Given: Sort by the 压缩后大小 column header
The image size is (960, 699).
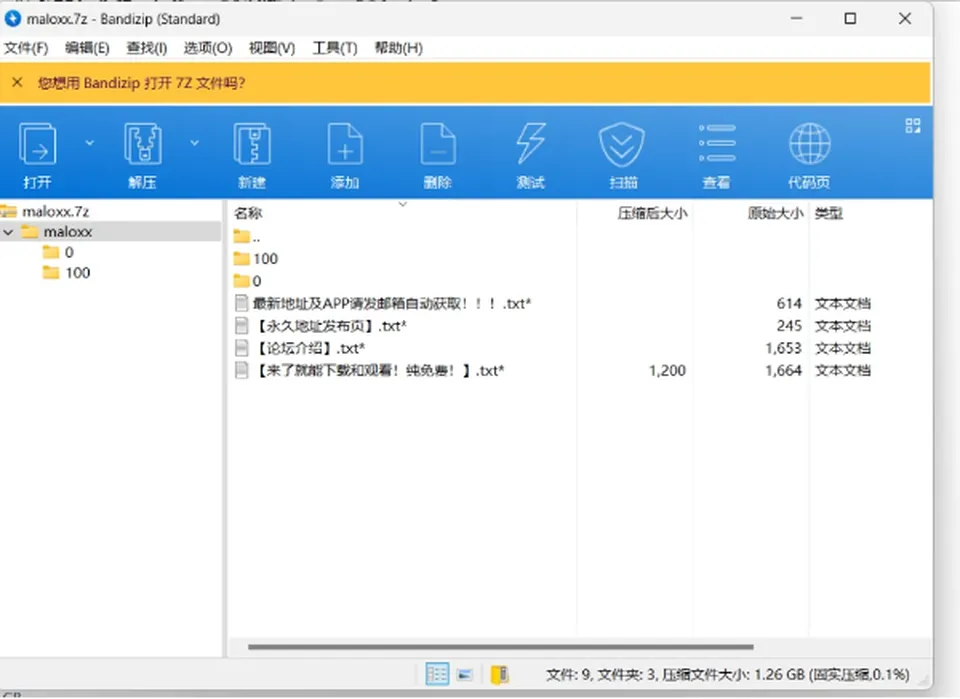Looking at the screenshot, I should [x=652, y=213].
